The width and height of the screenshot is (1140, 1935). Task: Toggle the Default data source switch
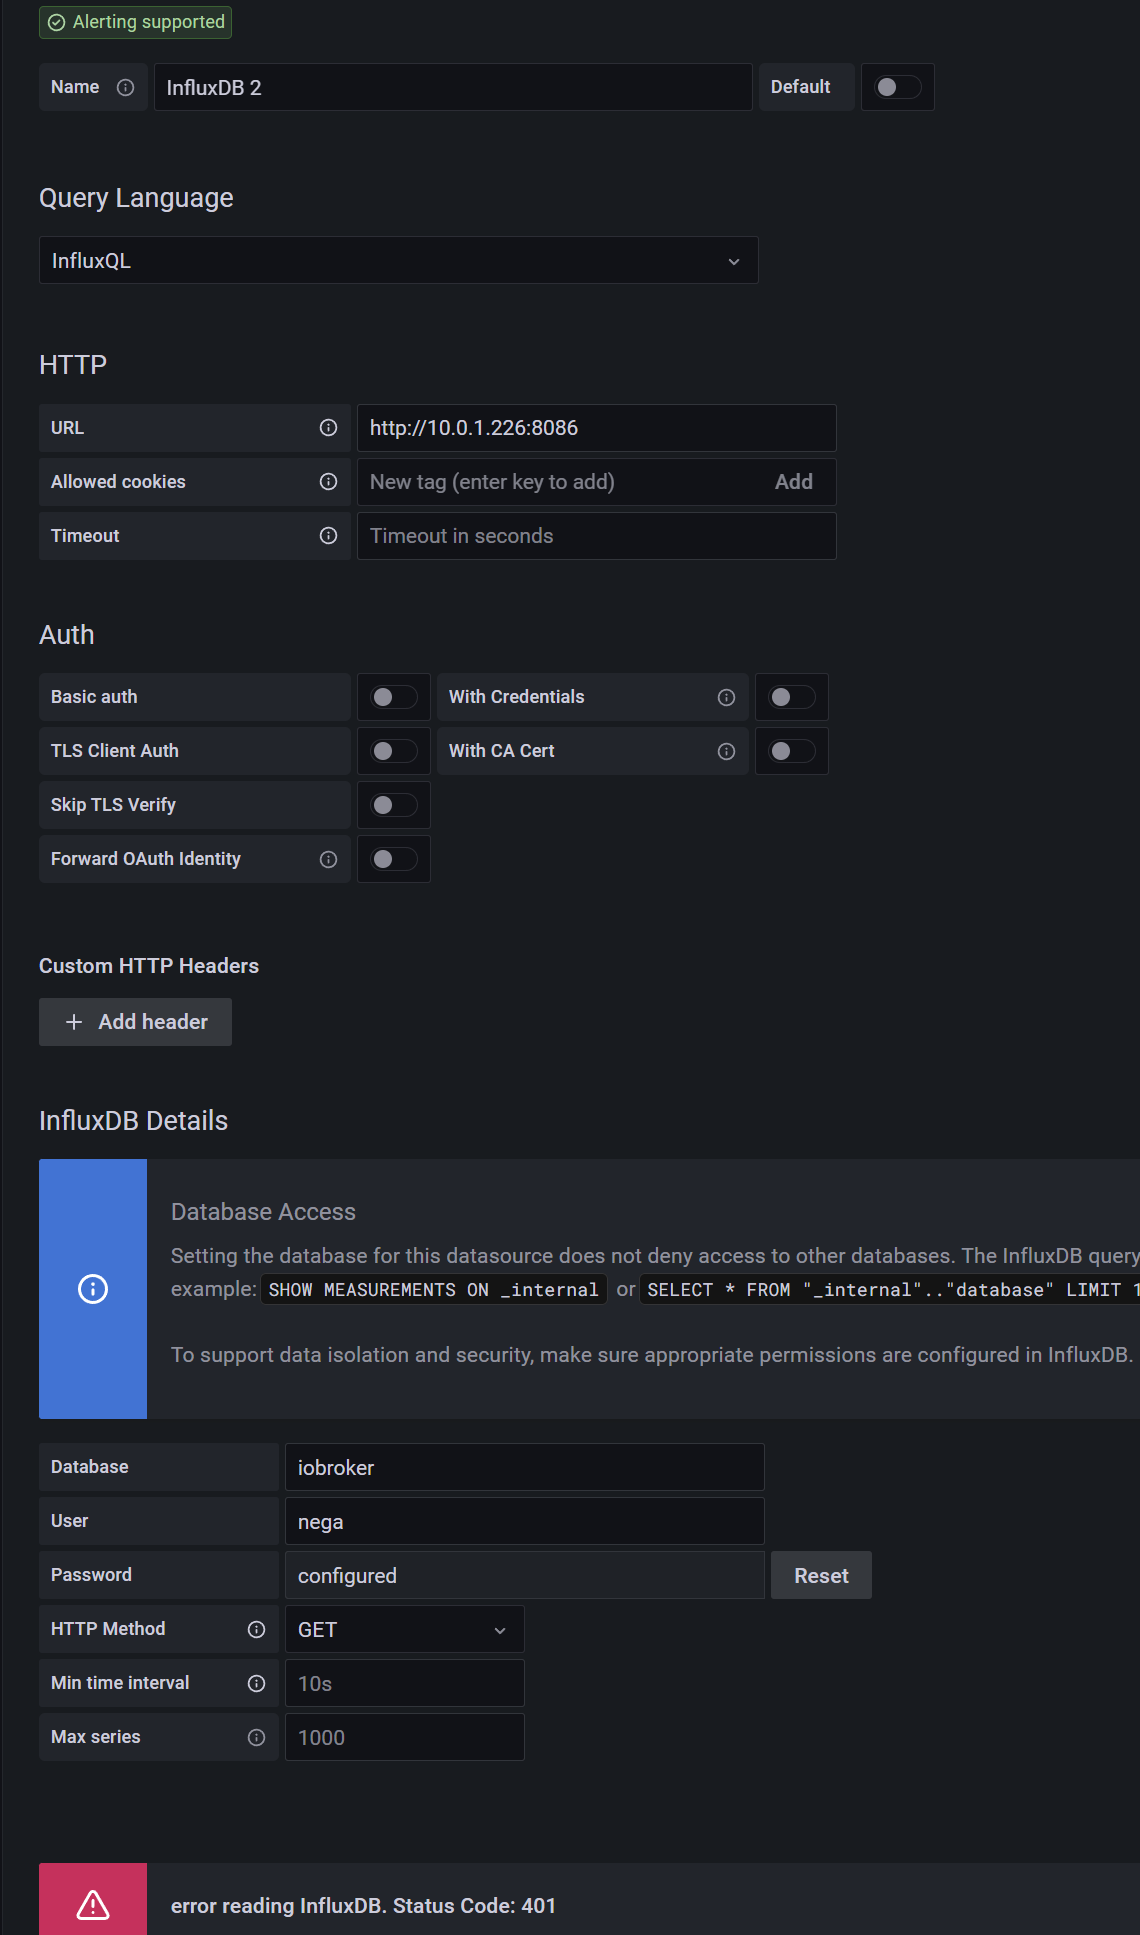(897, 87)
